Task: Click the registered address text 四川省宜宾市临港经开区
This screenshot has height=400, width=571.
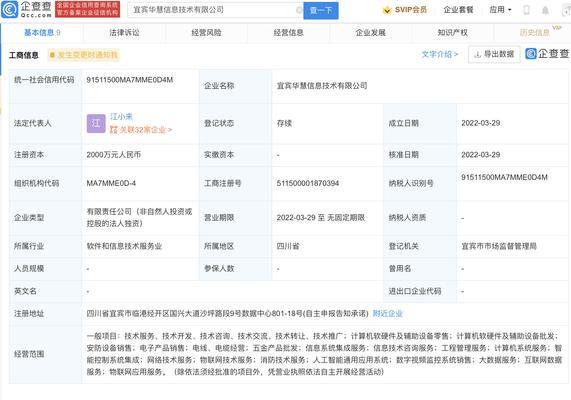Action: click(227, 313)
